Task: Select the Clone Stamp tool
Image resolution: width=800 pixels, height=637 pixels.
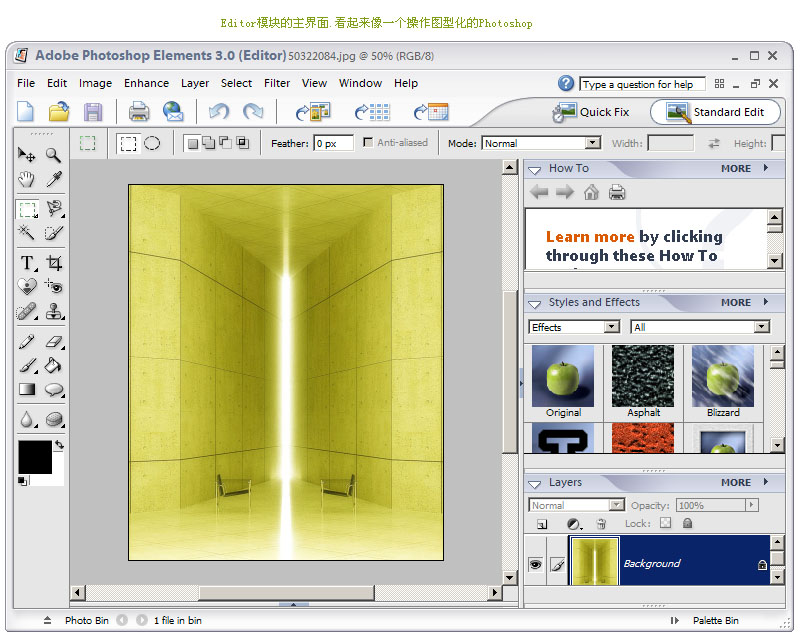Action: point(54,311)
